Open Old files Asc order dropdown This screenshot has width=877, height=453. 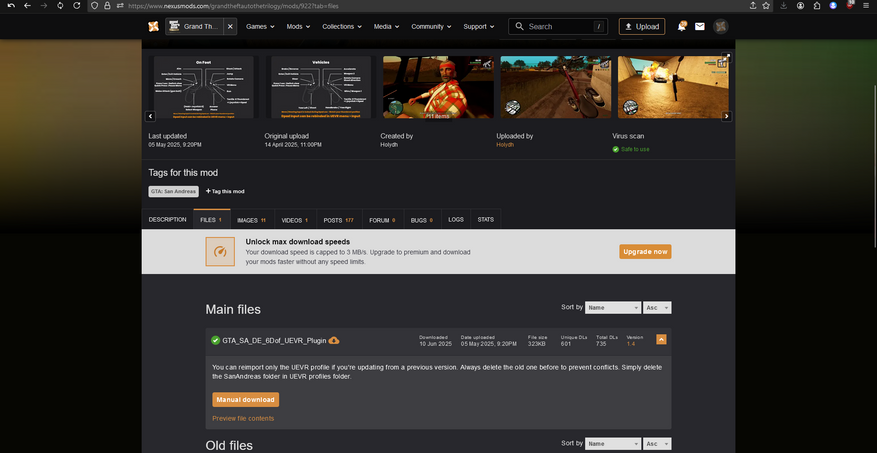tap(657, 443)
